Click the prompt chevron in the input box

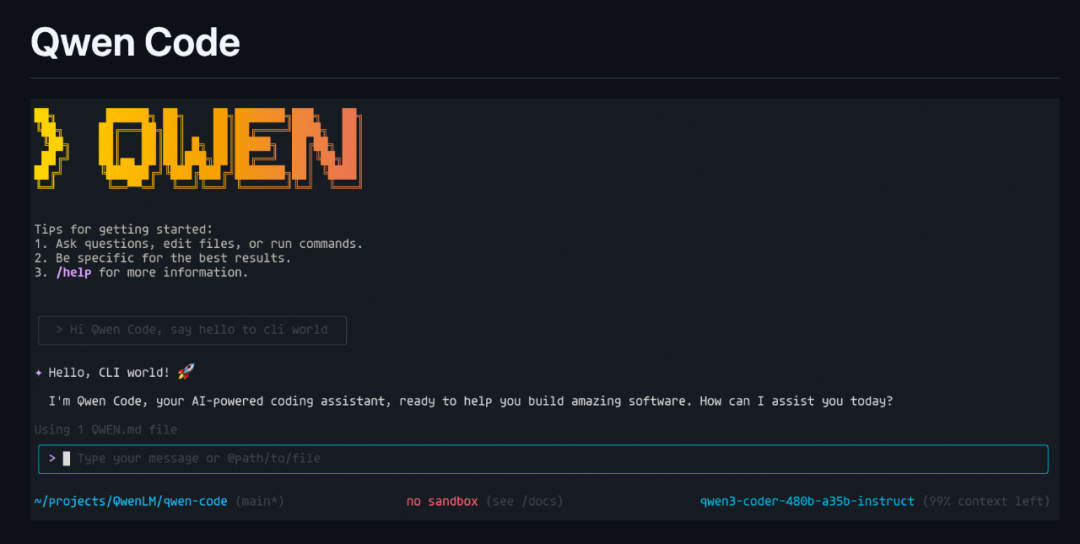coord(52,458)
